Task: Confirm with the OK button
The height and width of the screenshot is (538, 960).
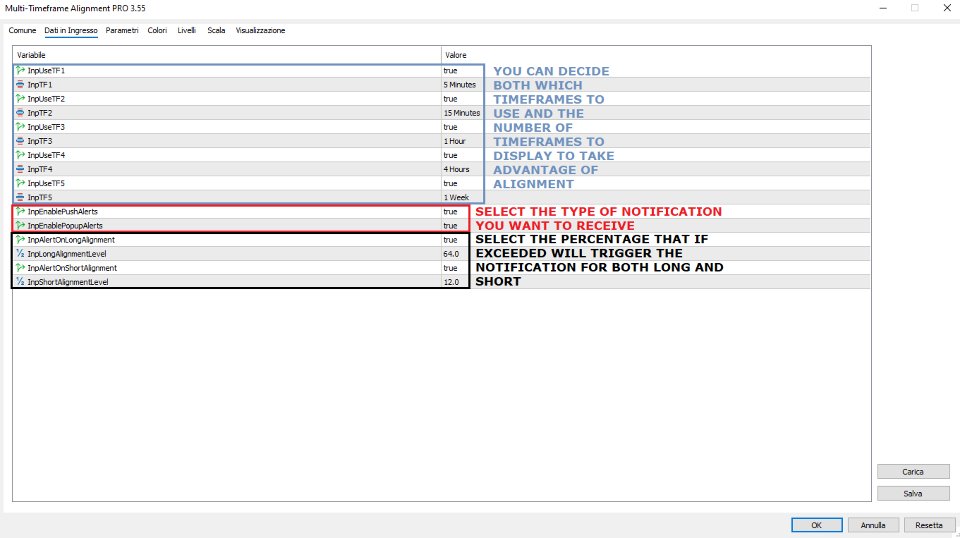Action: (x=817, y=525)
